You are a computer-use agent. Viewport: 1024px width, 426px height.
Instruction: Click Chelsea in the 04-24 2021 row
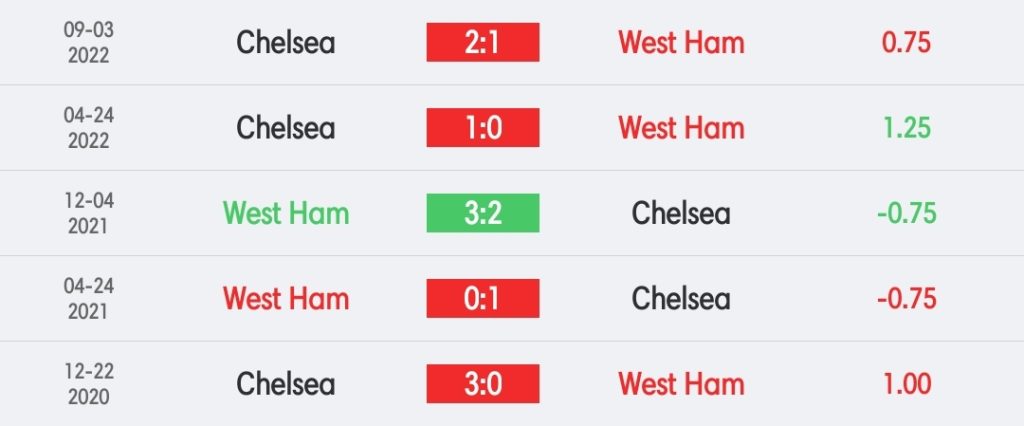(680, 299)
